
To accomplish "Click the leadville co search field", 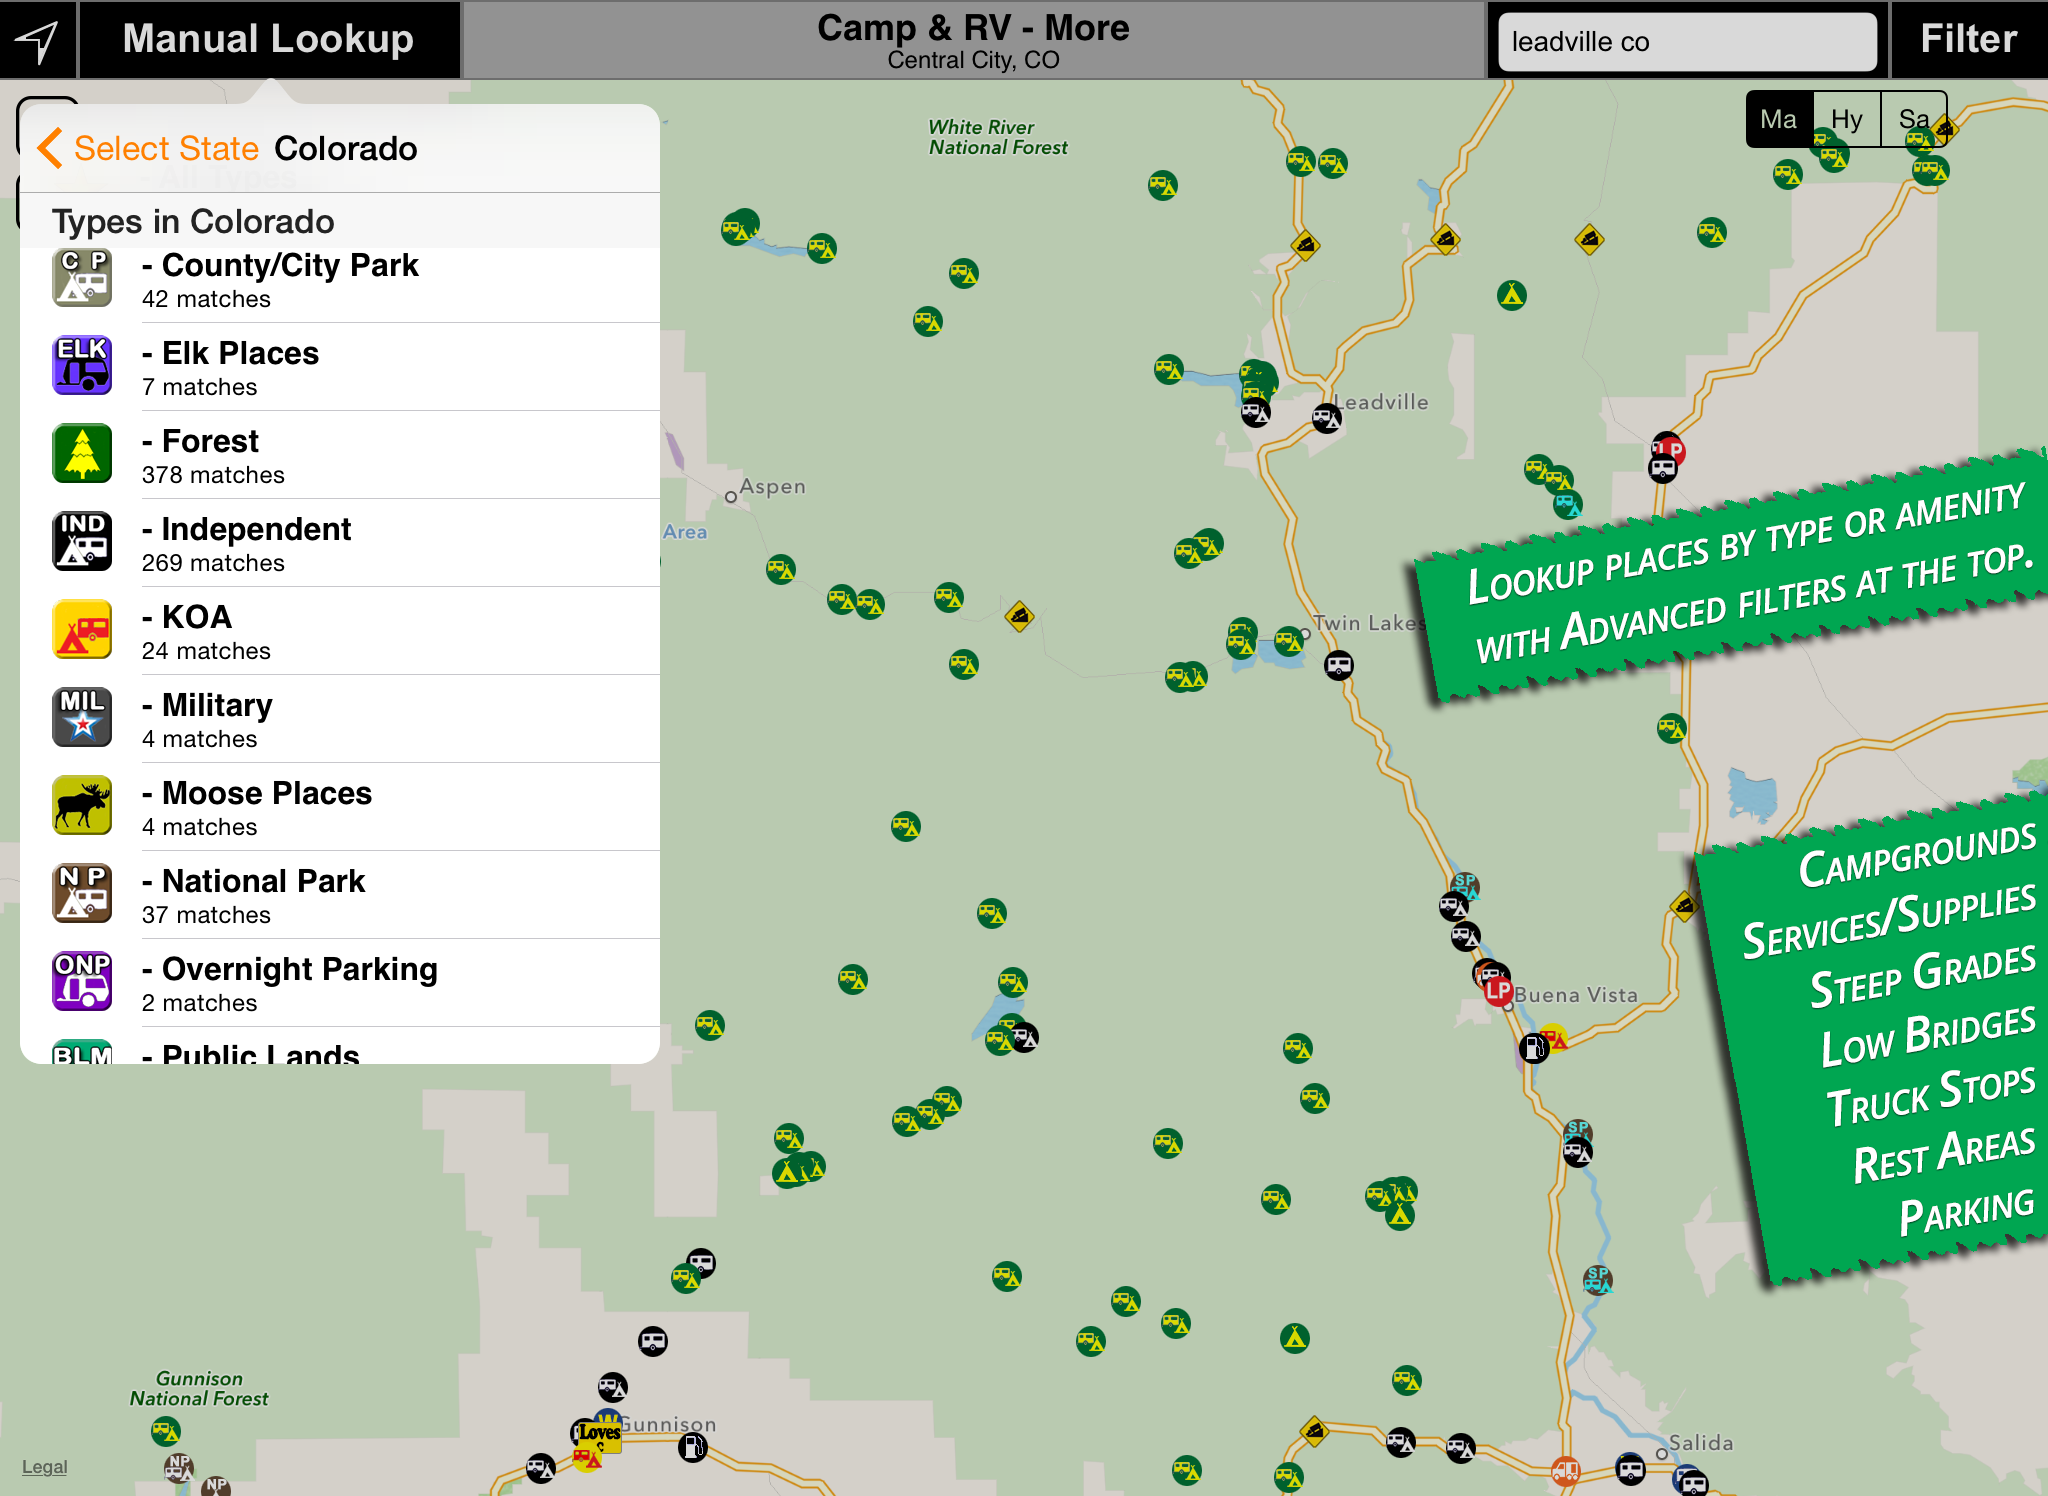I will pos(1686,42).
